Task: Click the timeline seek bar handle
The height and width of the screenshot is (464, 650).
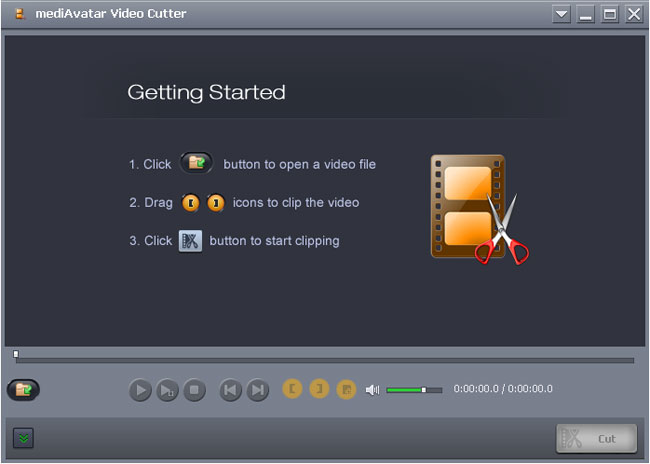Action: click(16, 354)
